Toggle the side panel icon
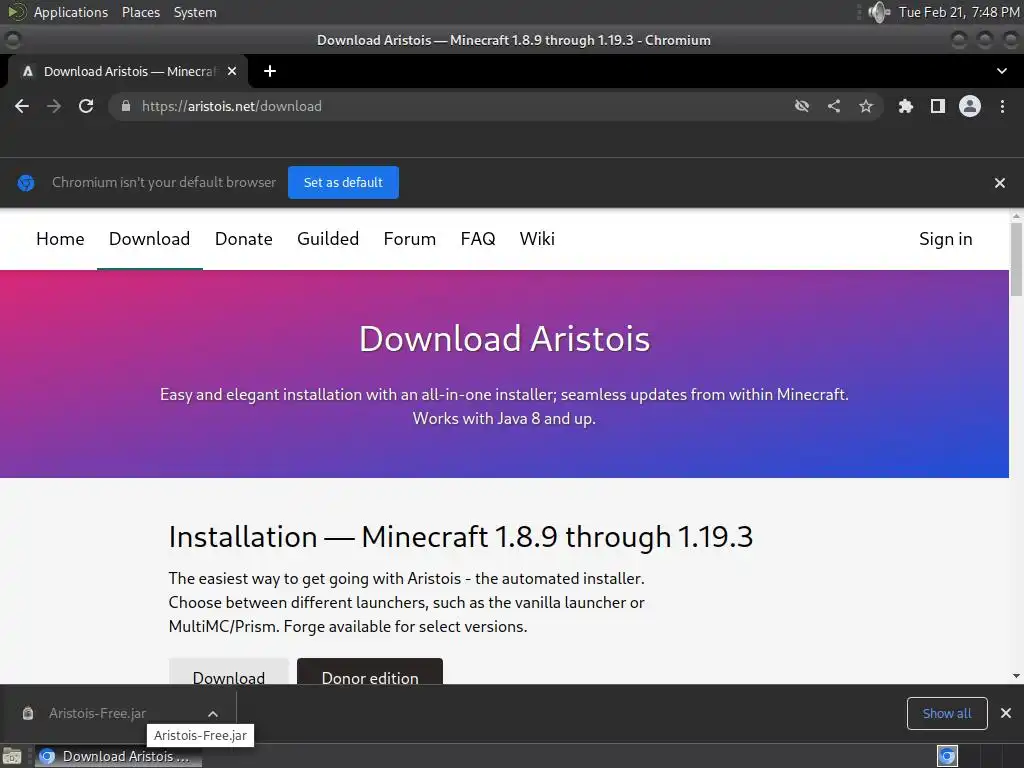Image resolution: width=1024 pixels, height=768 pixels. [x=938, y=106]
